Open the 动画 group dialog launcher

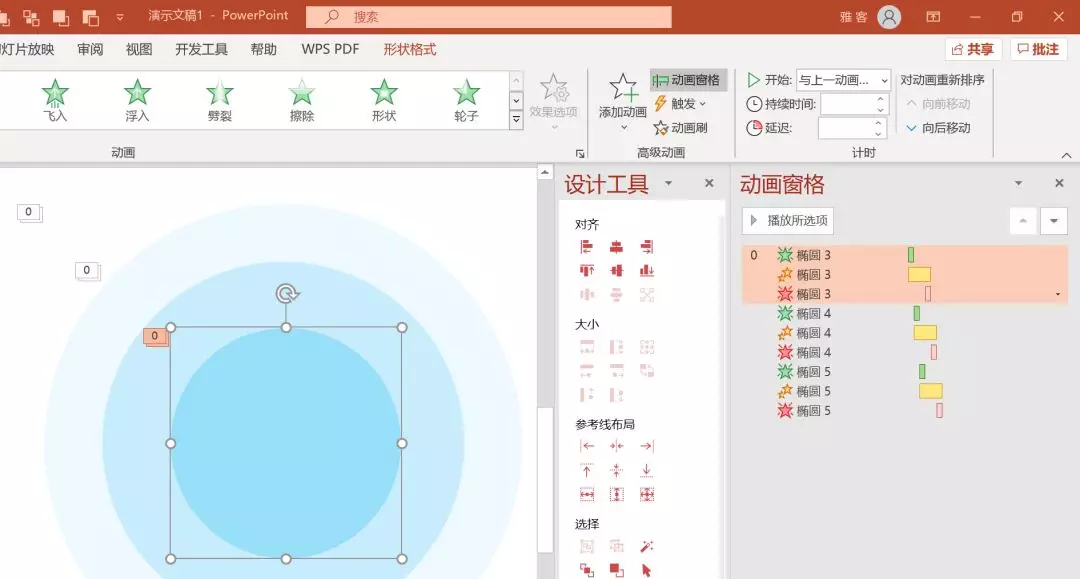tap(580, 153)
